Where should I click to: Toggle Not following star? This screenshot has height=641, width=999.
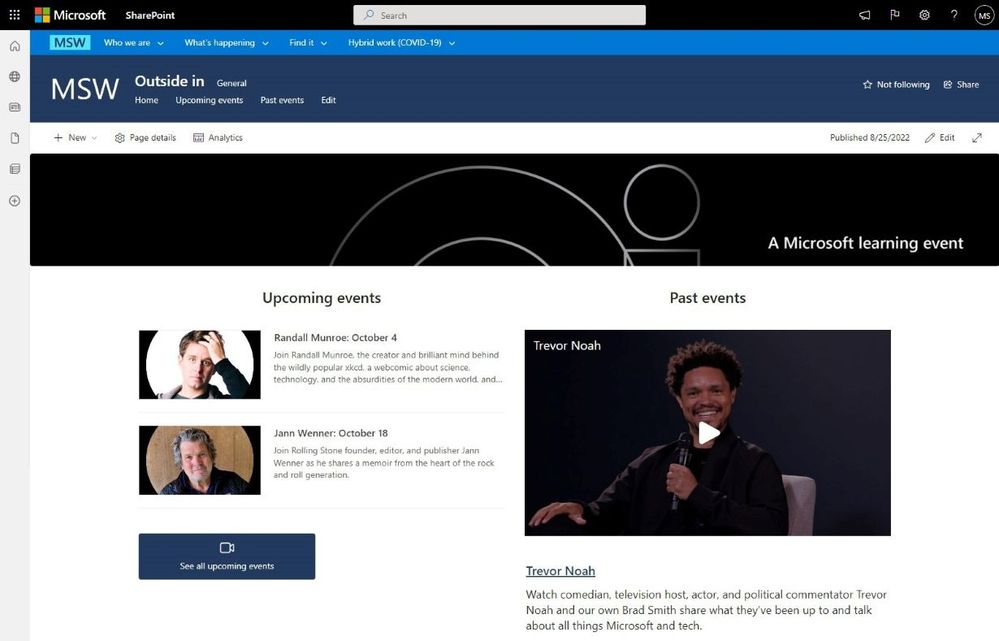pyautogui.click(x=896, y=84)
